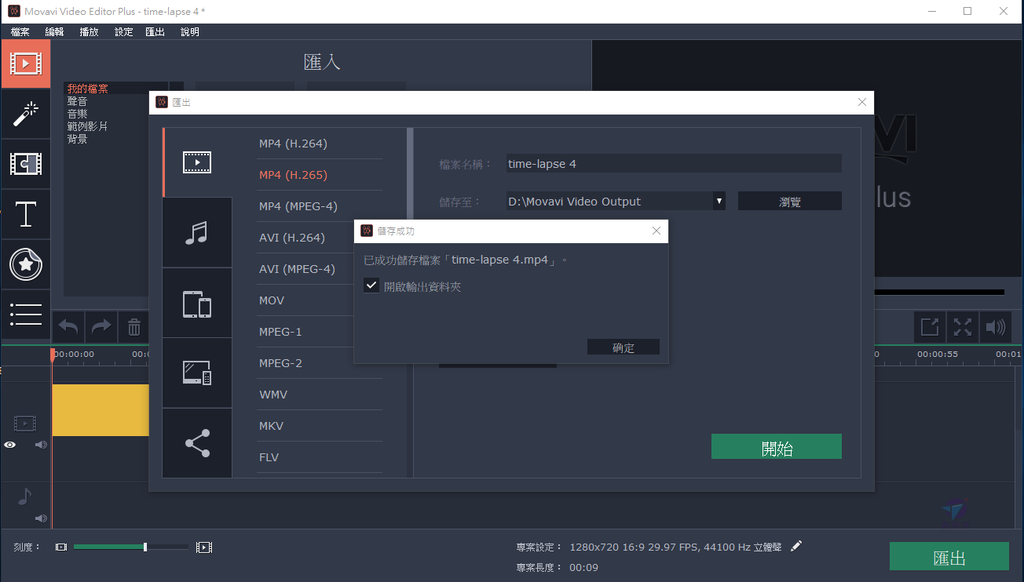
Task: Click the preview volume speaker icon
Action: [996, 327]
